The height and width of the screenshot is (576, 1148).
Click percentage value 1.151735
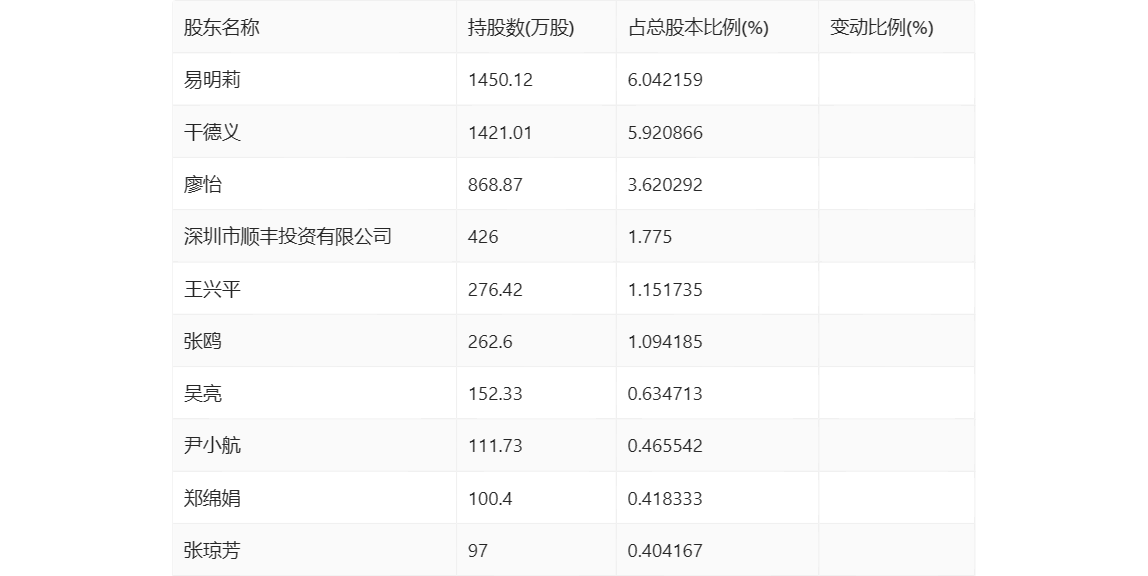pos(665,289)
